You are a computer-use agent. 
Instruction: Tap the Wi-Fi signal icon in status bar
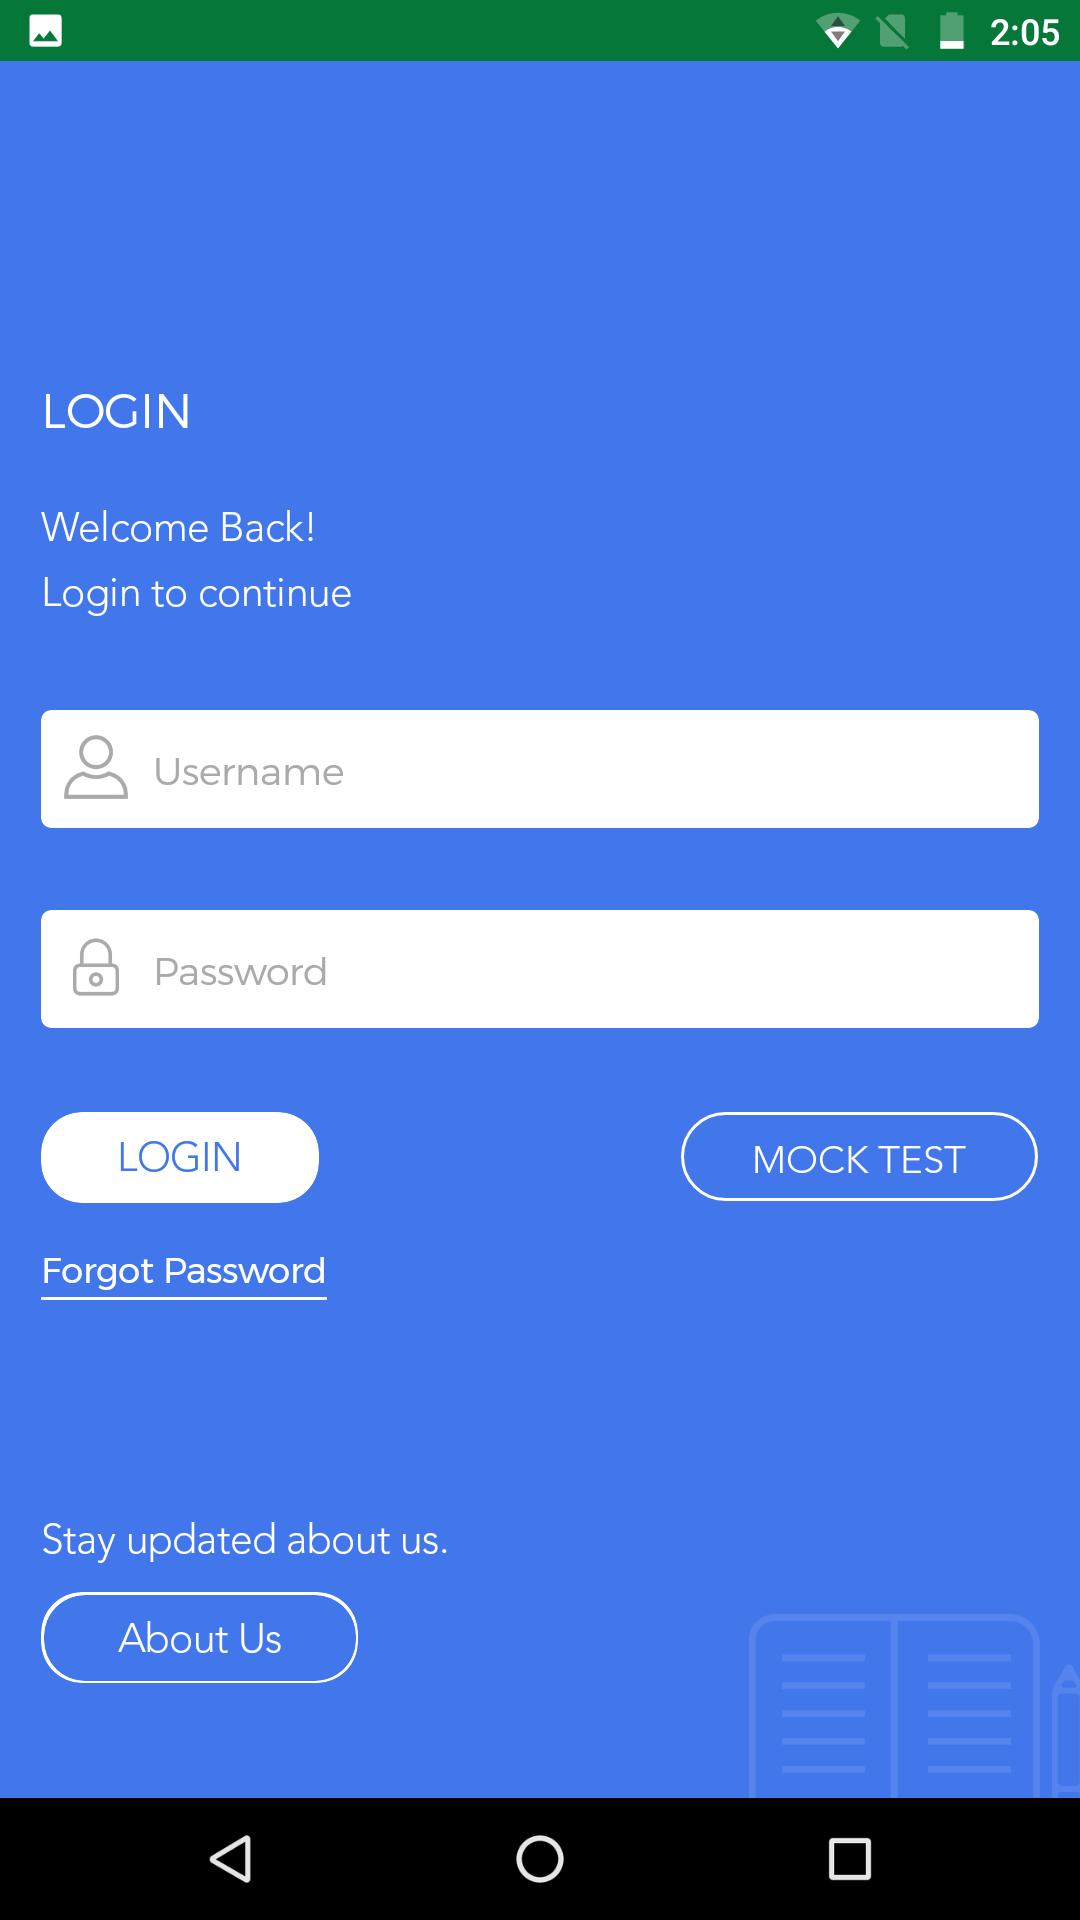[x=837, y=32]
